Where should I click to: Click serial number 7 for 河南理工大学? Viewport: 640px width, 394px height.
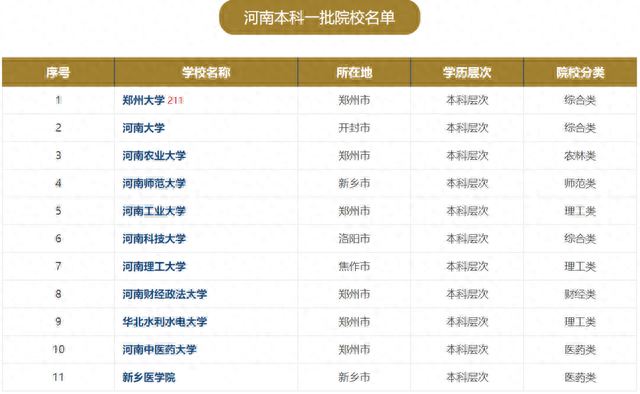(58, 266)
